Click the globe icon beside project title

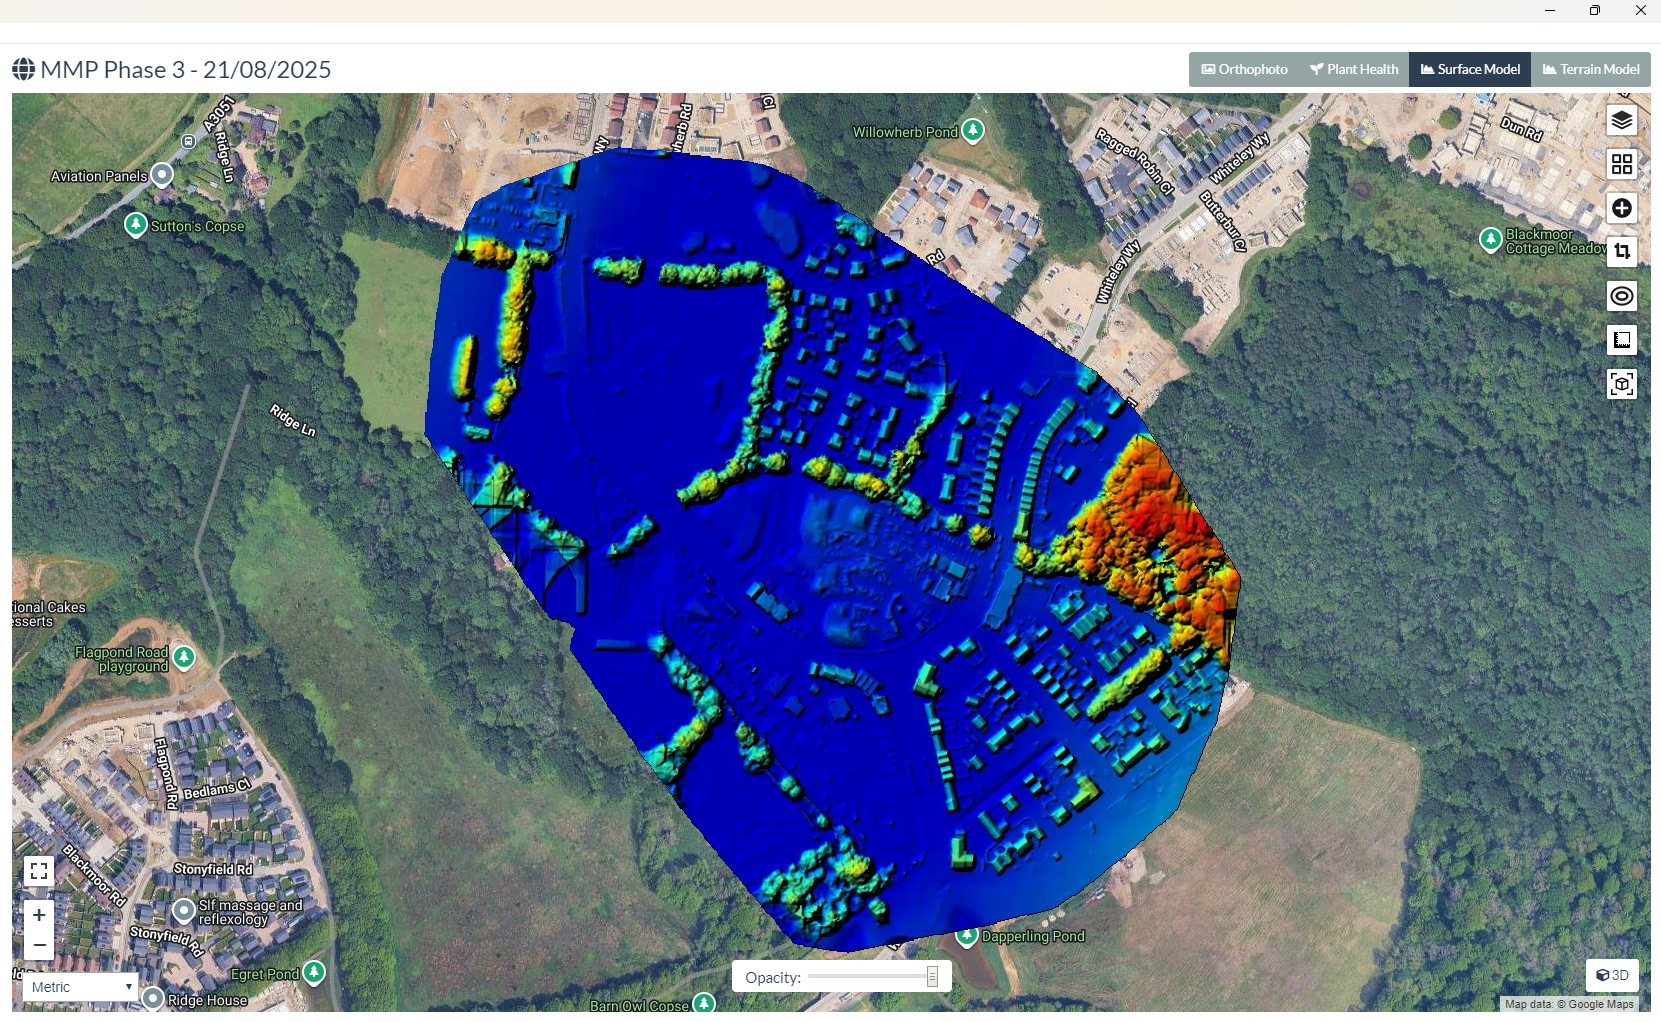(x=23, y=69)
